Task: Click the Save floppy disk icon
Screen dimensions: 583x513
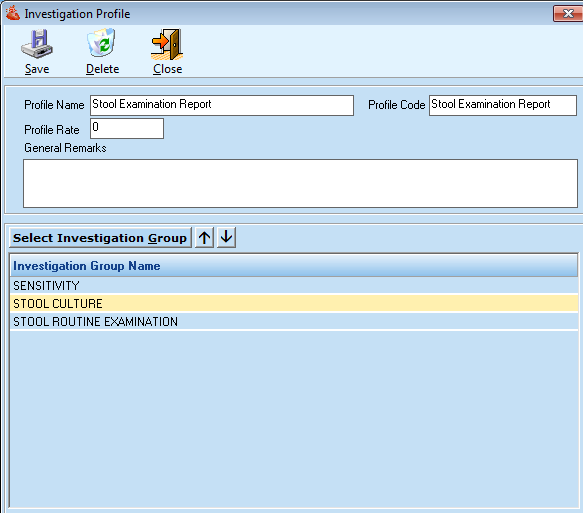Action: pyautogui.click(x=37, y=44)
